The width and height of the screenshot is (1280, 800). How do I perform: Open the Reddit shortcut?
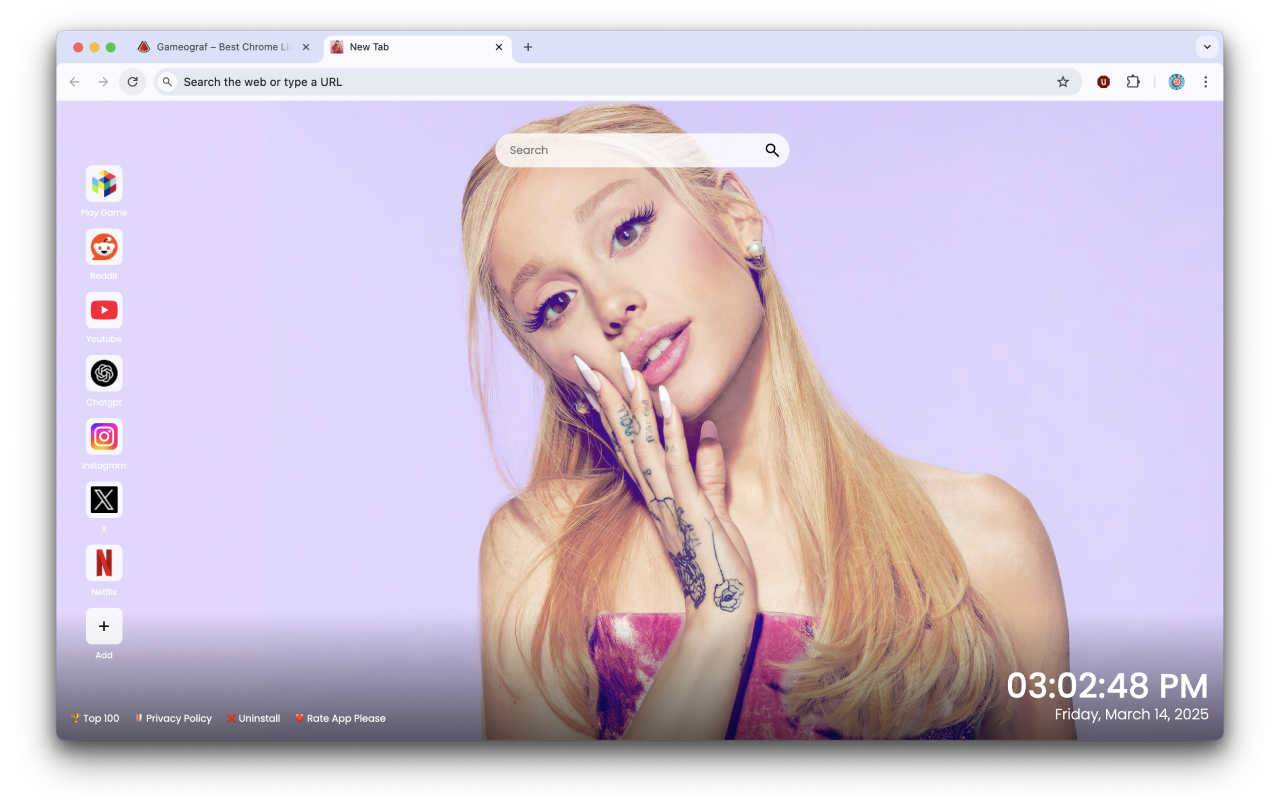[104, 246]
